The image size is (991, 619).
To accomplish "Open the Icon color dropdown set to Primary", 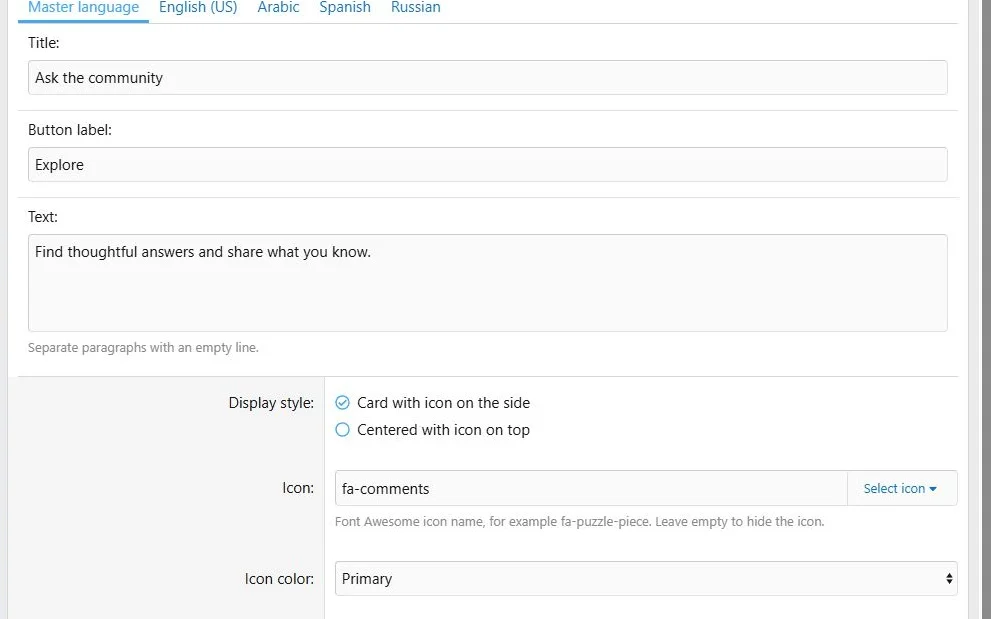I will 646,579.
